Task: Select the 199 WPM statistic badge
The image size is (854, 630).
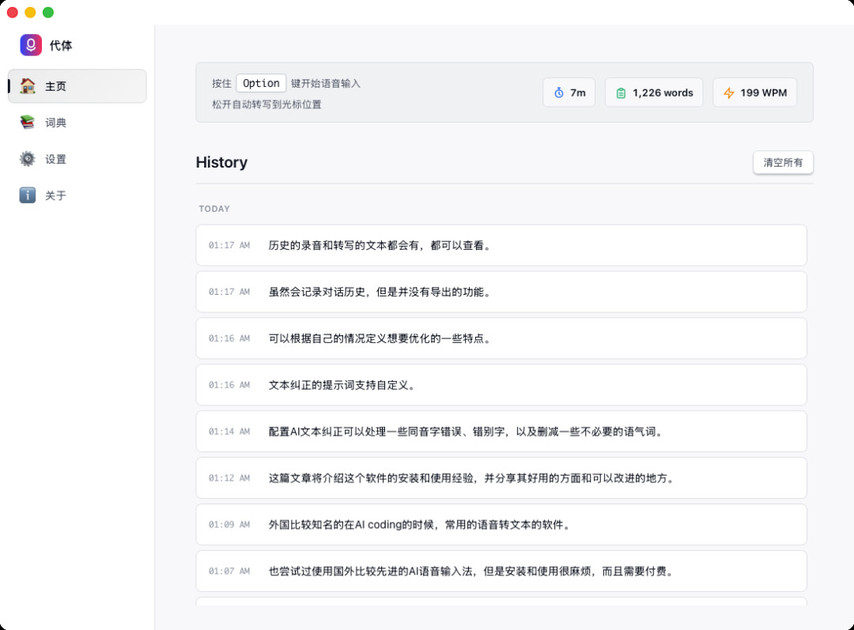Action: pos(755,93)
